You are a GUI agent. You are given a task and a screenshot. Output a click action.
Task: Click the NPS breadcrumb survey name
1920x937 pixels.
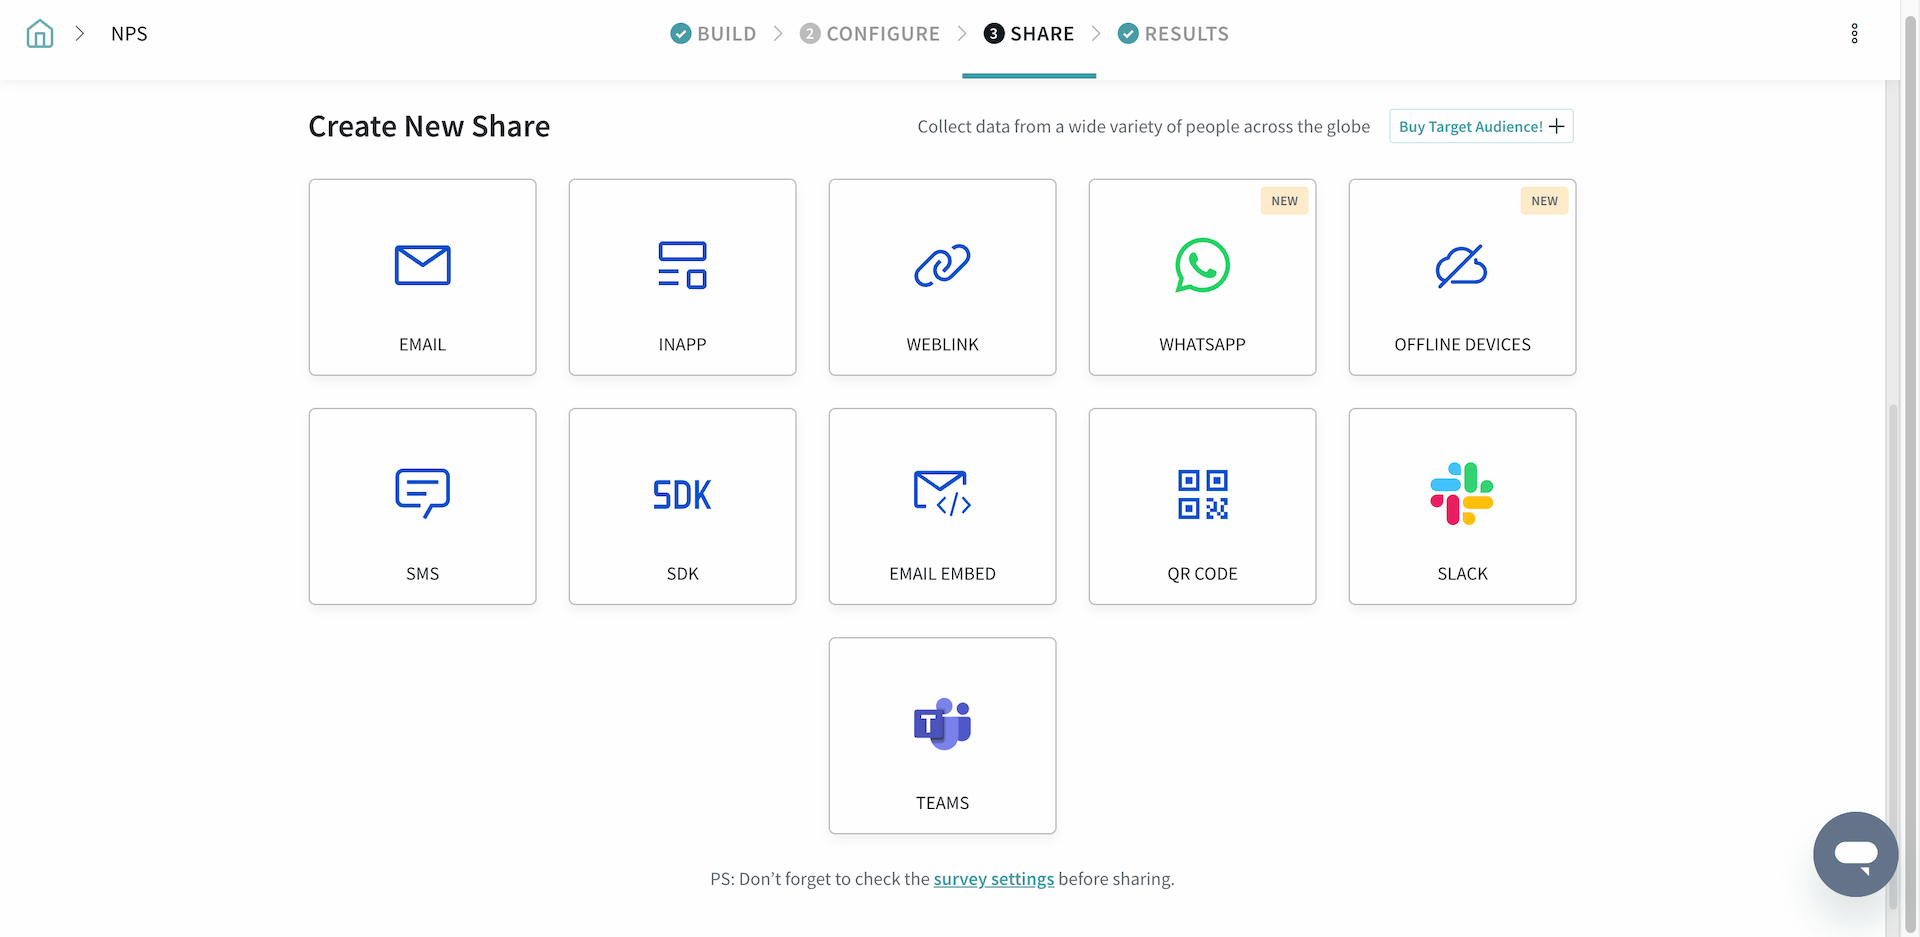(129, 34)
